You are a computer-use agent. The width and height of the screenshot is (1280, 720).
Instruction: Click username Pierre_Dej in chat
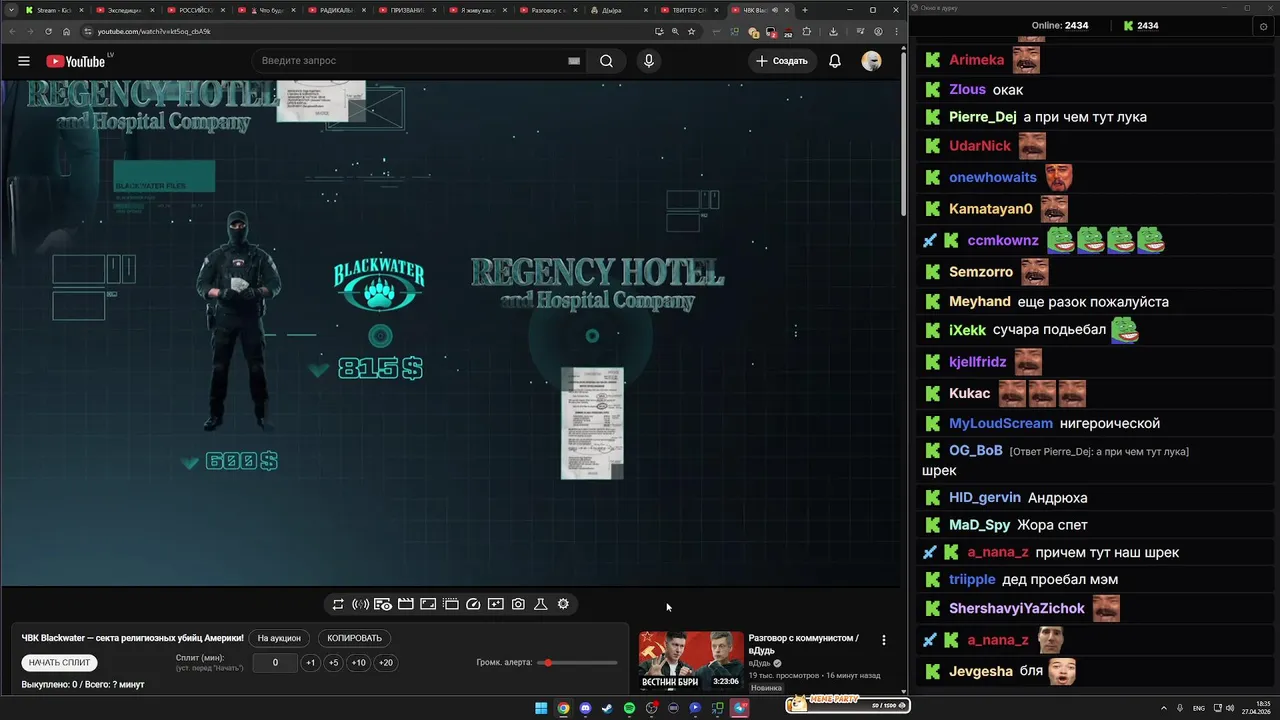[983, 117]
